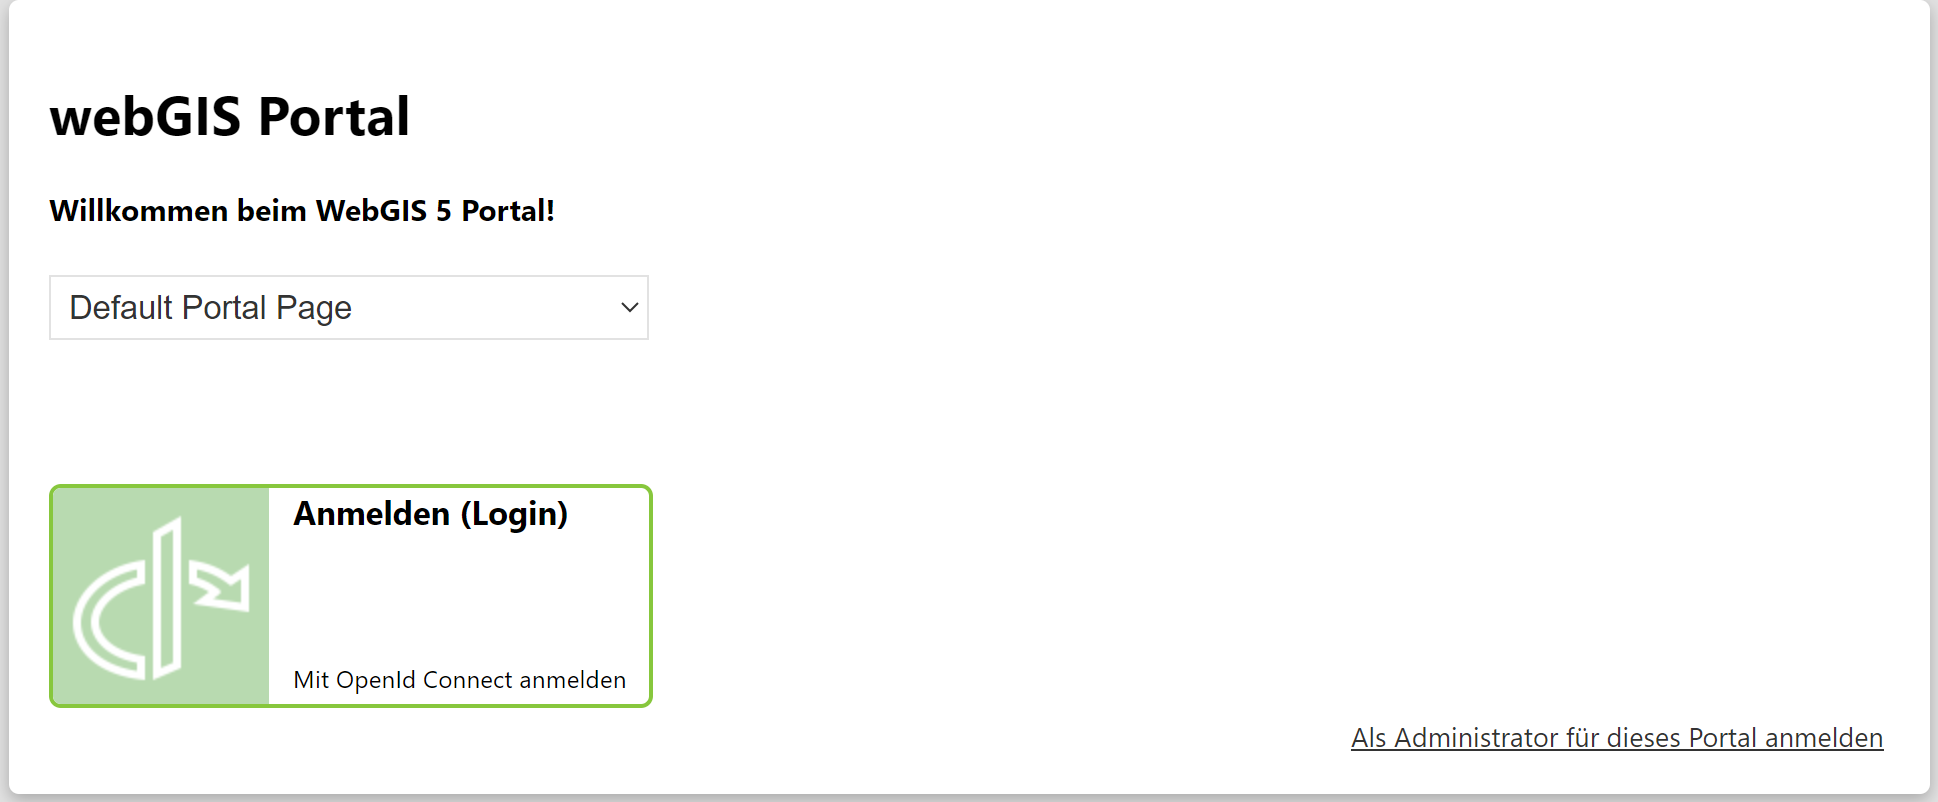Sign in as administrator via bottom link

coord(1617,738)
